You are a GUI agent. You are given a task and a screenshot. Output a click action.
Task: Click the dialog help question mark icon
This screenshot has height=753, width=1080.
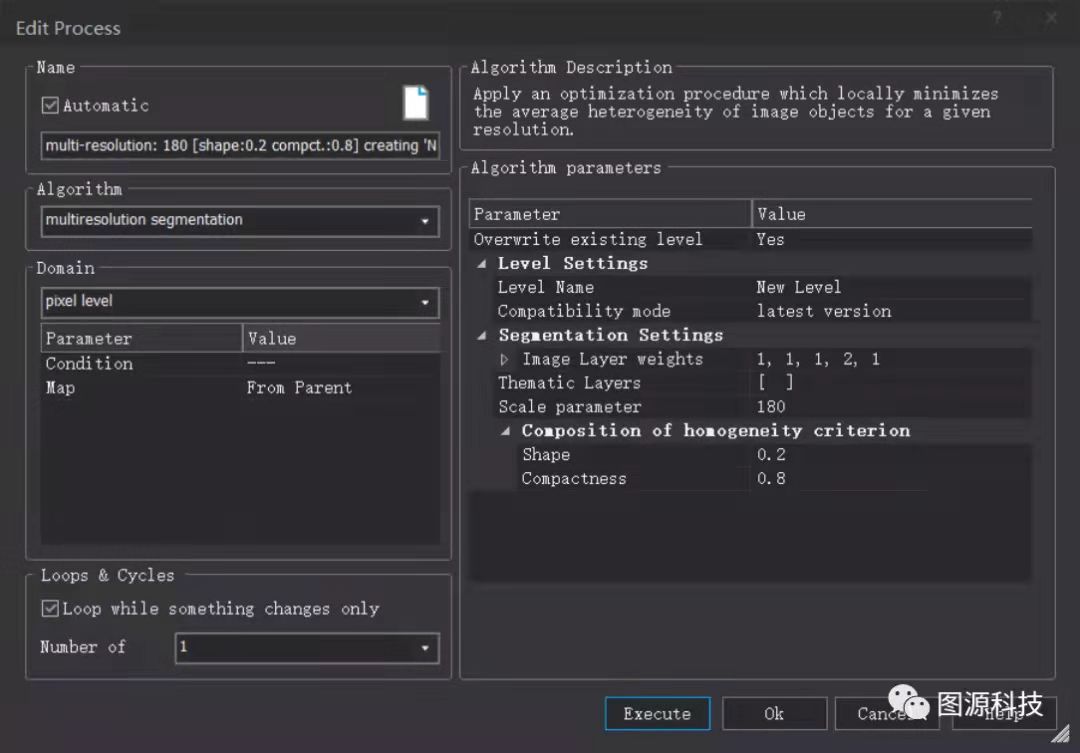click(996, 17)
